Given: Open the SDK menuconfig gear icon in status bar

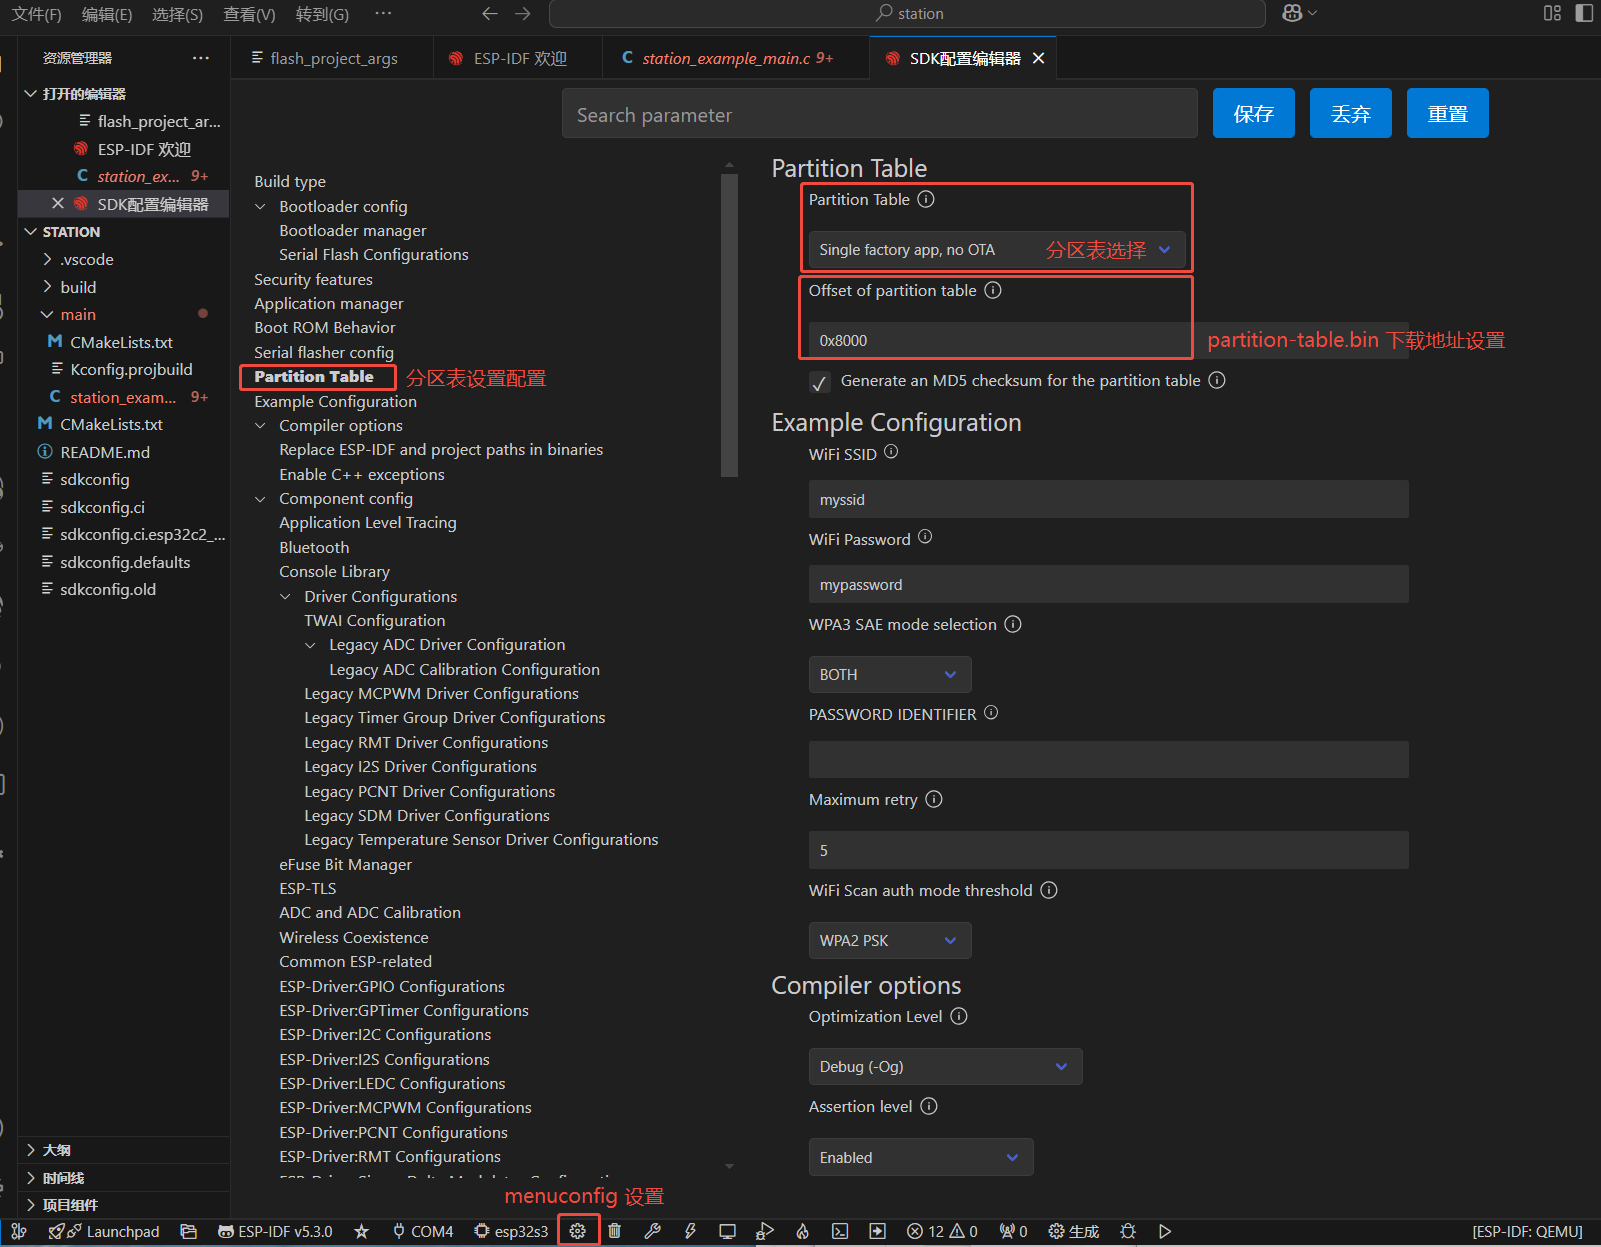Looking at the screenshot, I should [578, 1231].
